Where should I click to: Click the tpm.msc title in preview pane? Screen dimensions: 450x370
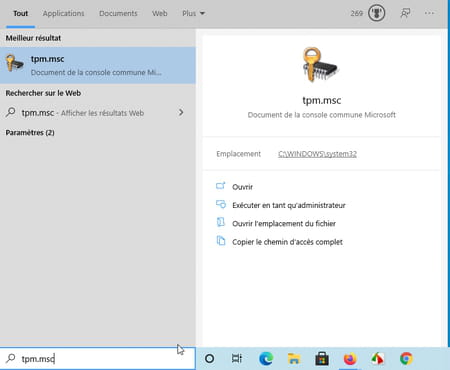point(322,100)
